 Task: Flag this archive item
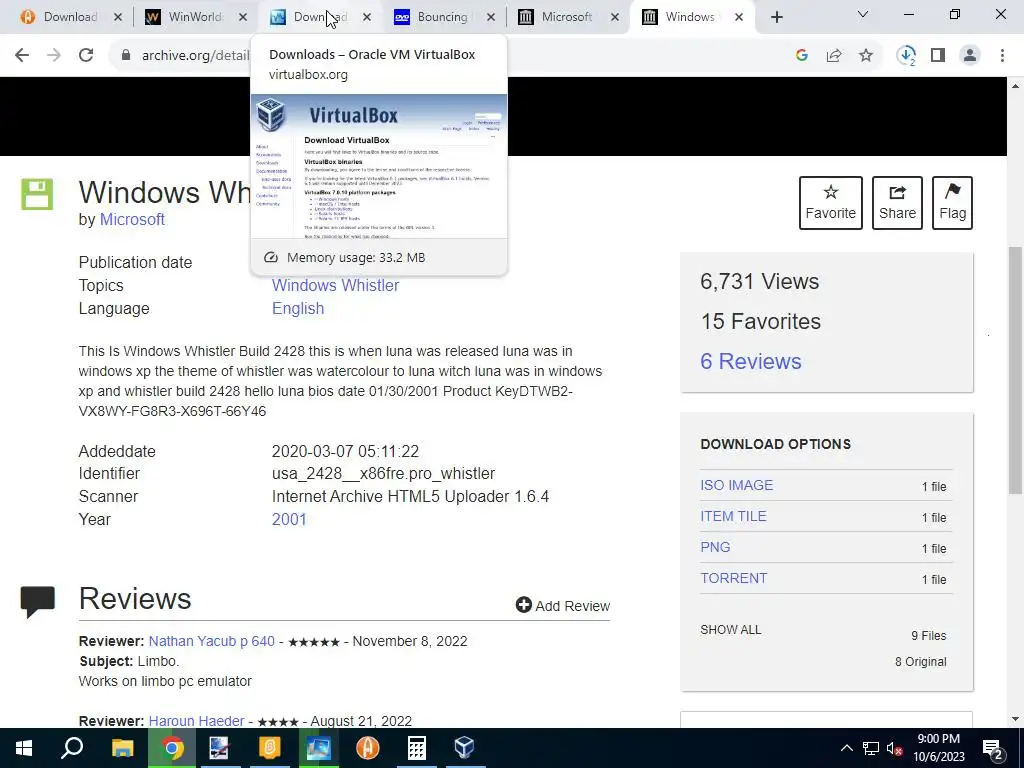[952, 202]
